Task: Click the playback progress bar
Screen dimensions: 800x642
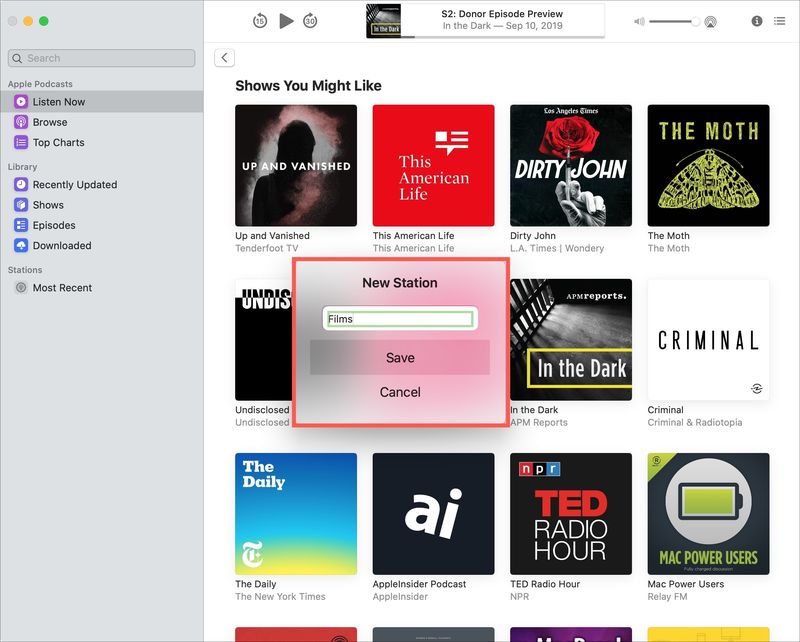Action: pos(503,37)
